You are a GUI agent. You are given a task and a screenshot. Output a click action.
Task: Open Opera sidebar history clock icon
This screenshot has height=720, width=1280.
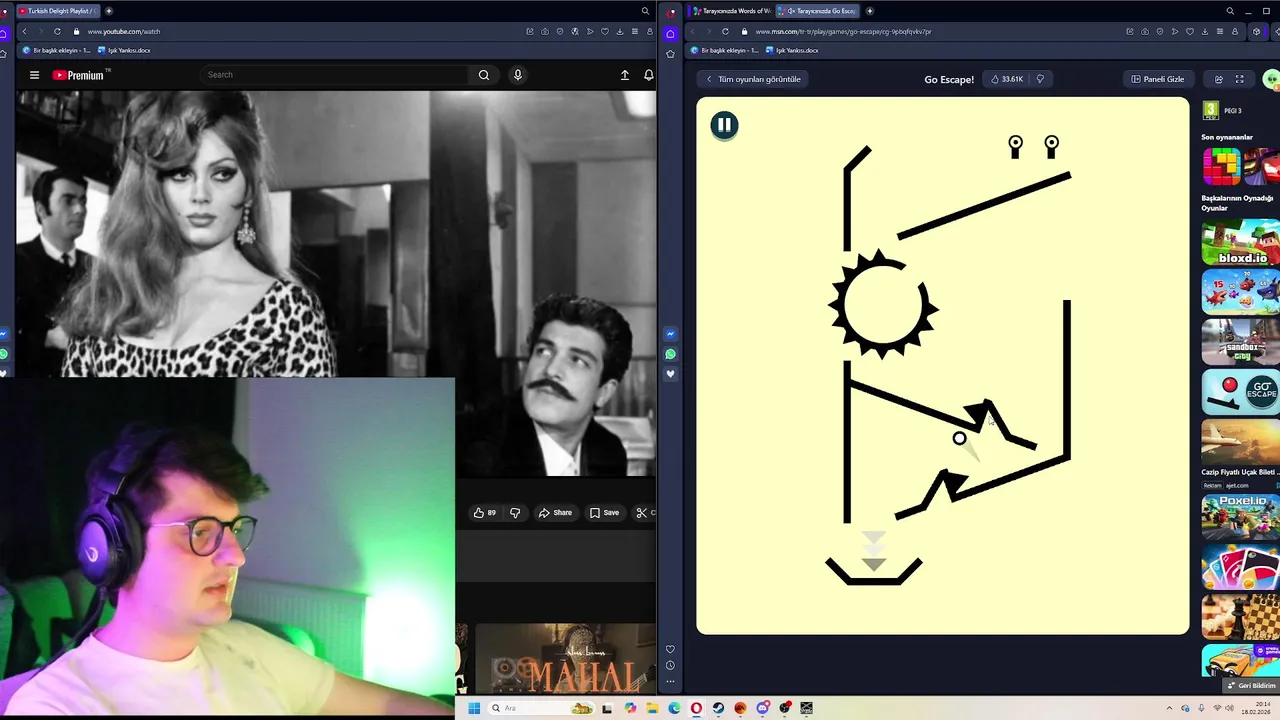tap(670, 665)
